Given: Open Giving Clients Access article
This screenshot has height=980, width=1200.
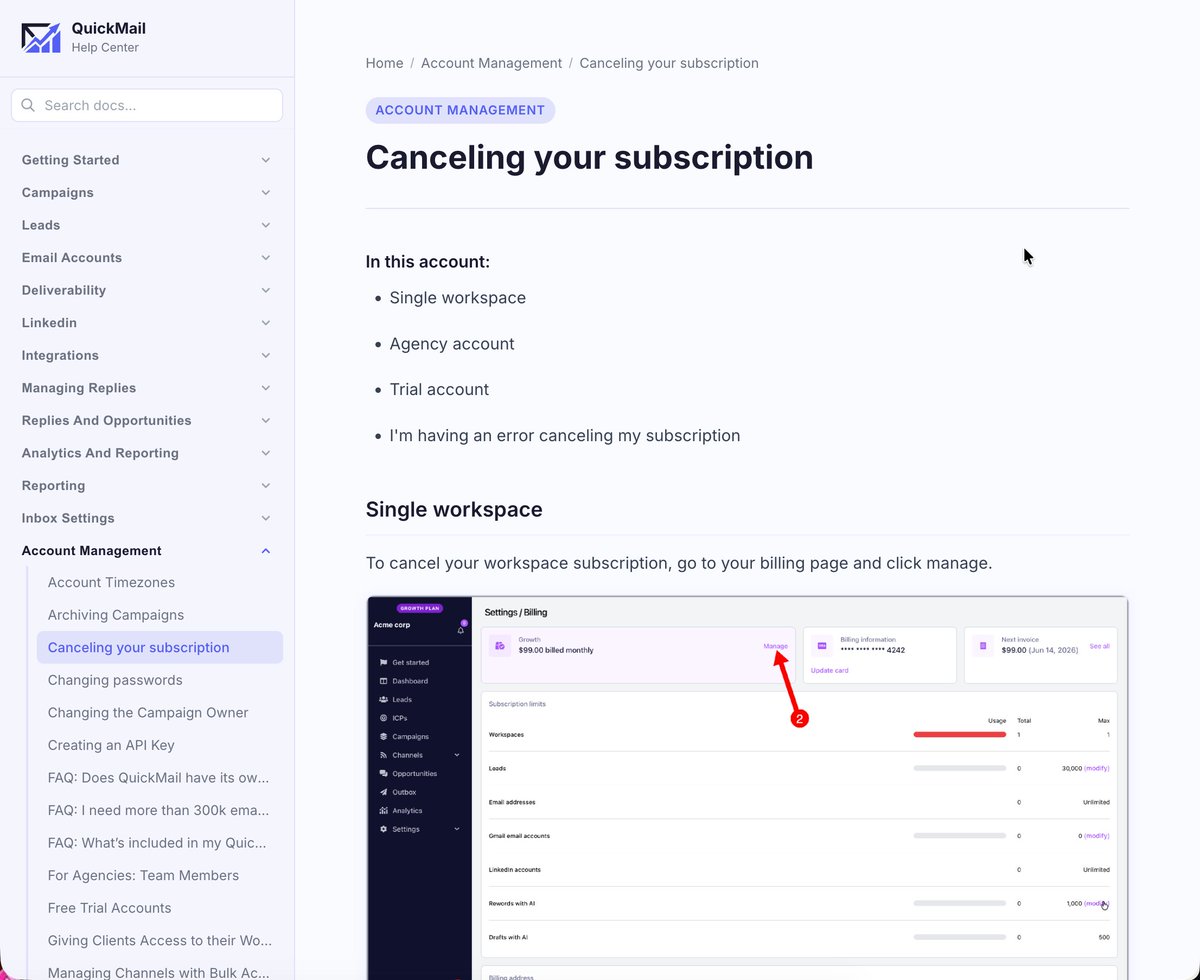Looking at the screenshot, I should [160, 940].
